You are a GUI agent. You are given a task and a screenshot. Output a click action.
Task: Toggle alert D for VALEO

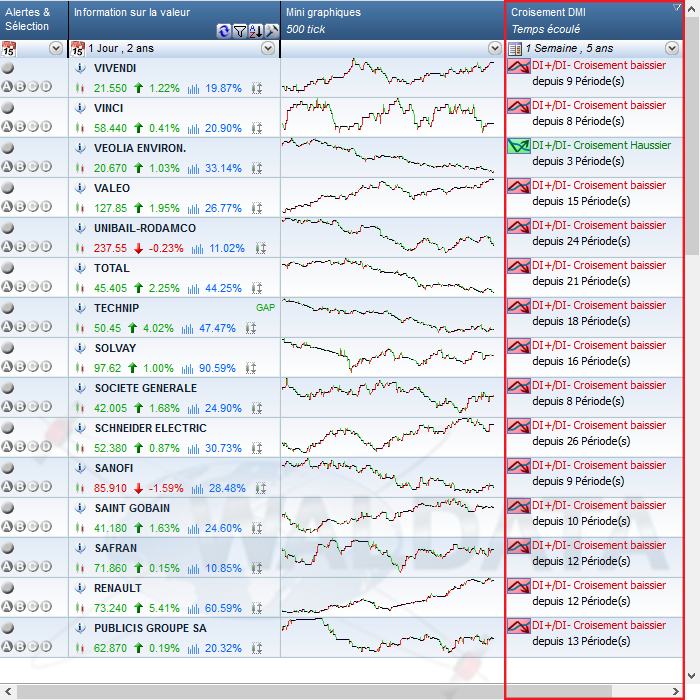[x=46, y=207]
